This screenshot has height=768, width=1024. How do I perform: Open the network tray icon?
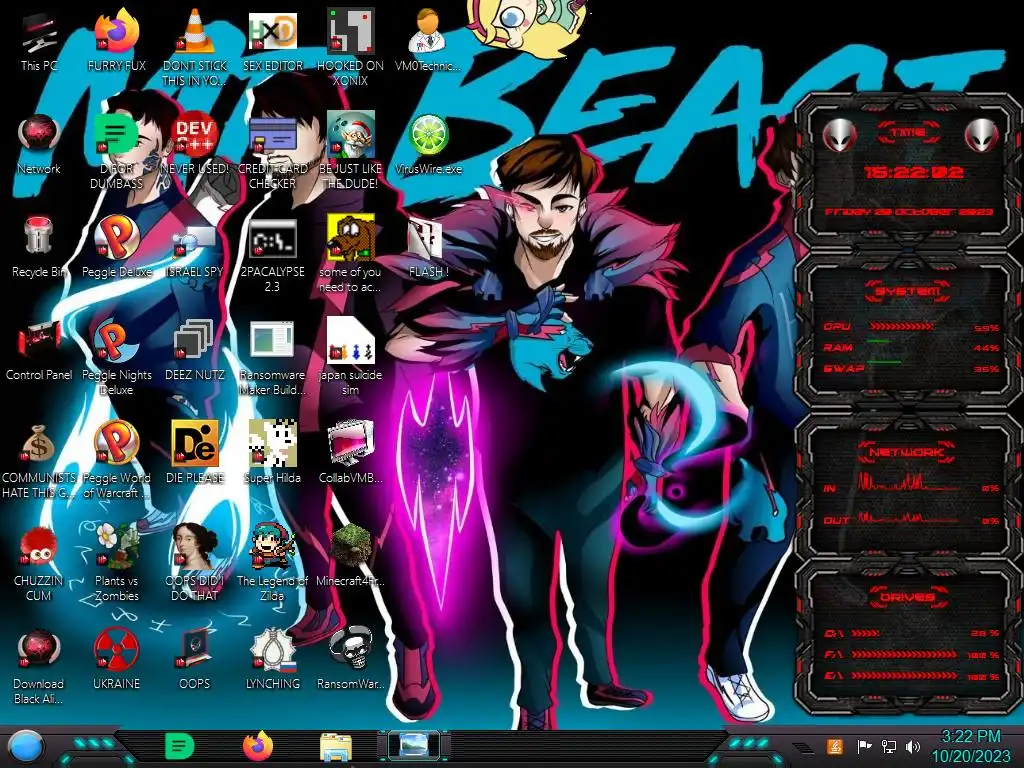point(888,746)
